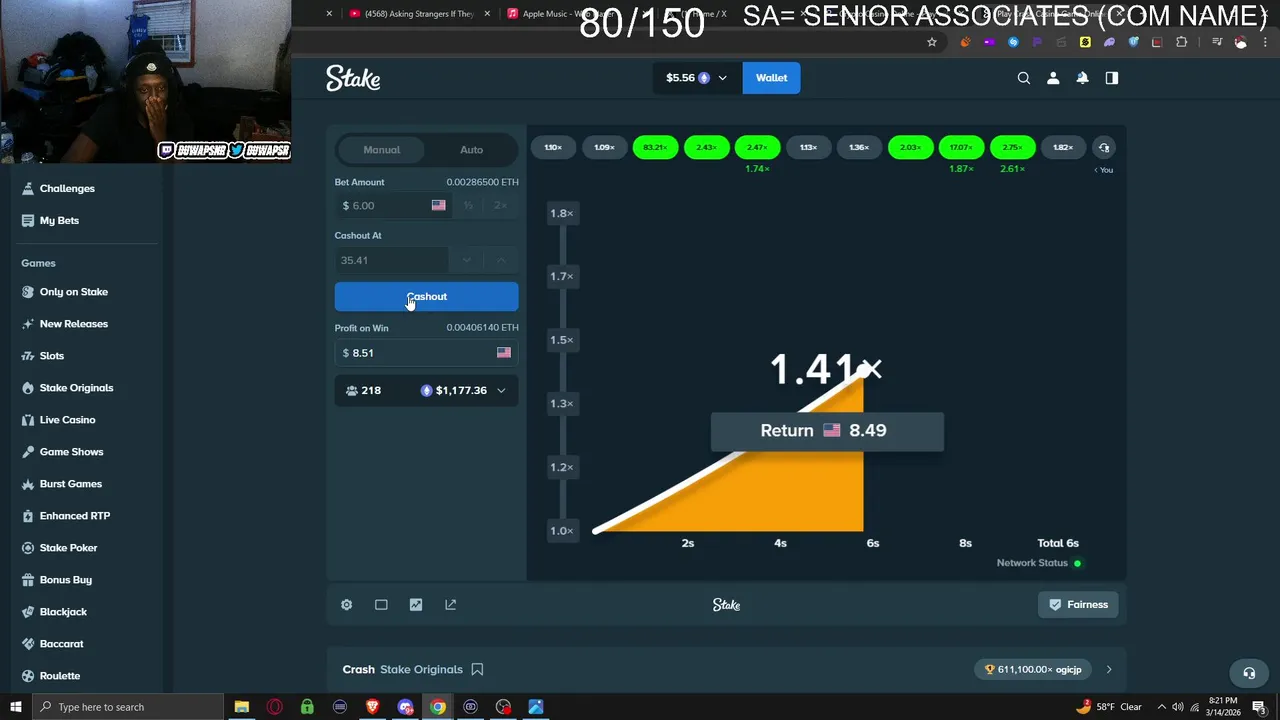
Task: Open the search magnifier in Stake header
Action: click(1024, 78)
